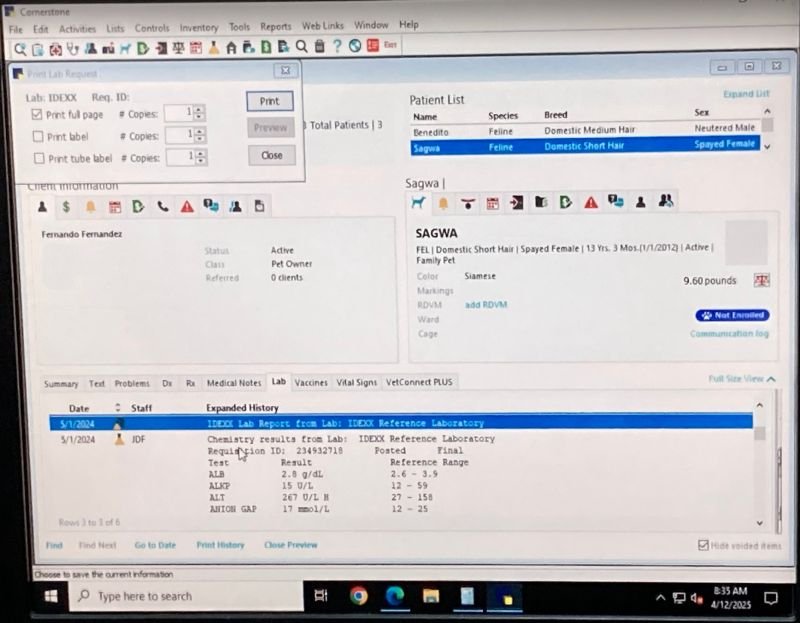This screenshot has height=623, width=800.
Task: Click the patient red alert triangle icon
Action: (591, 203)
